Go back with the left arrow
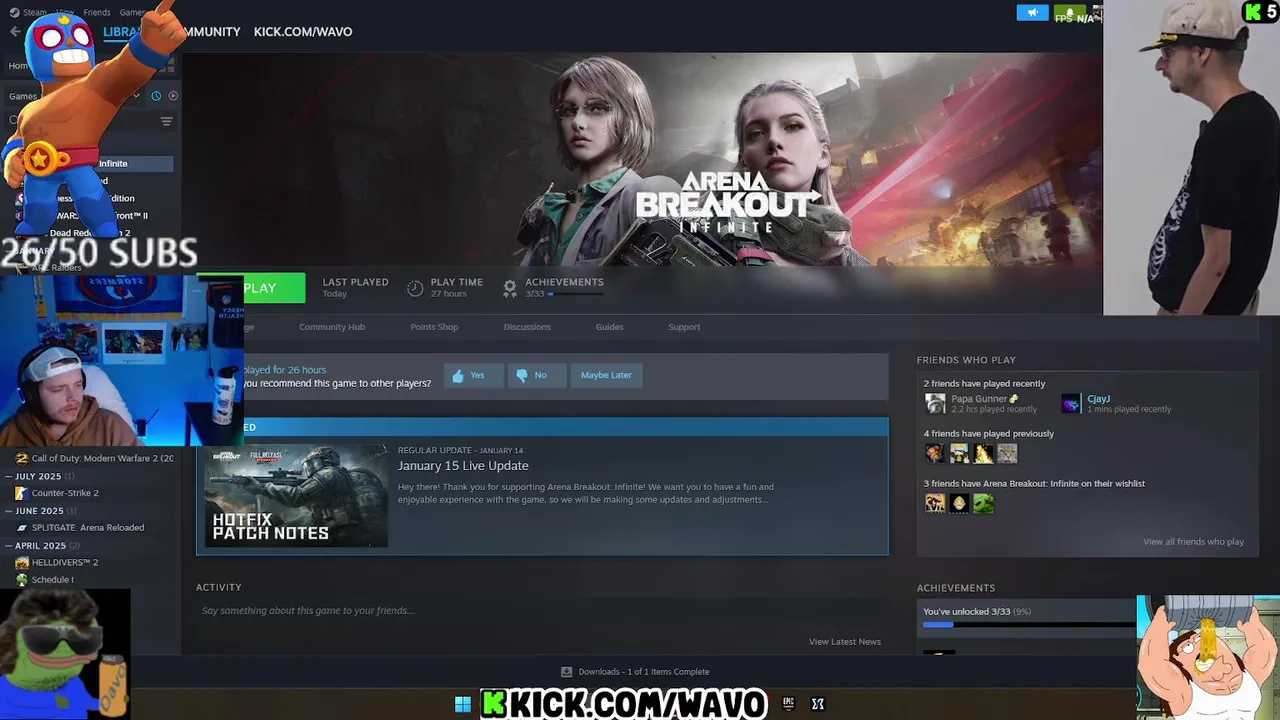 [15, 32]
